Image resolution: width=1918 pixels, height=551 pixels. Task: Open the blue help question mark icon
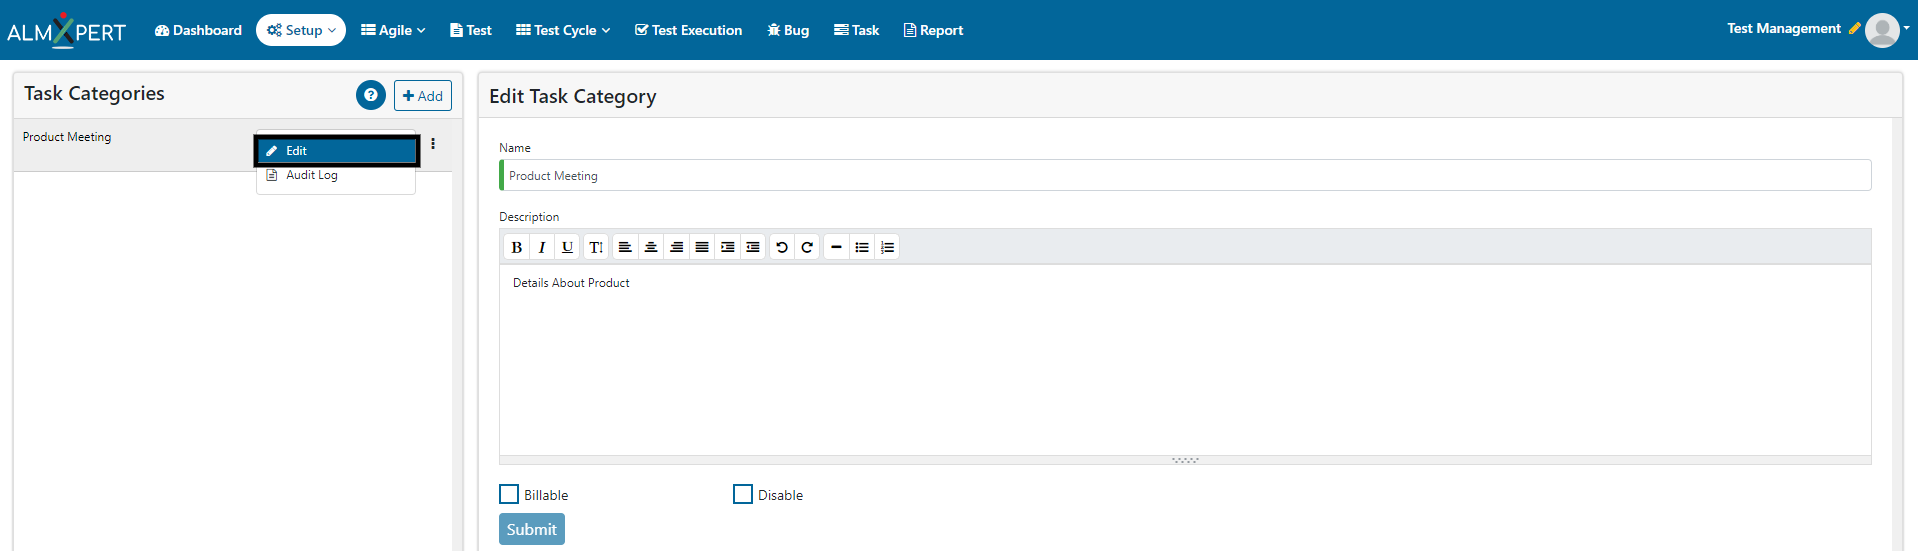[370, 95]
